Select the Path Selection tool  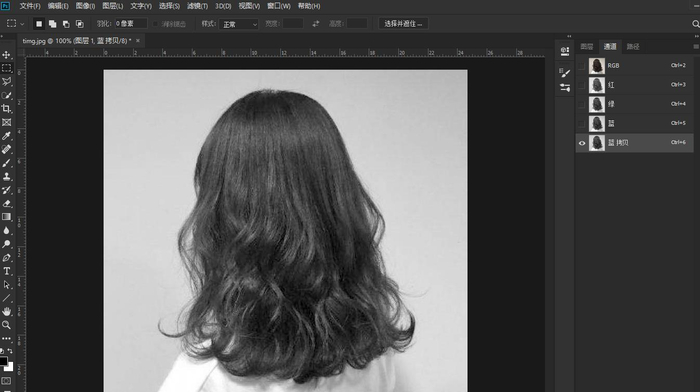click(x=6, y=284)
